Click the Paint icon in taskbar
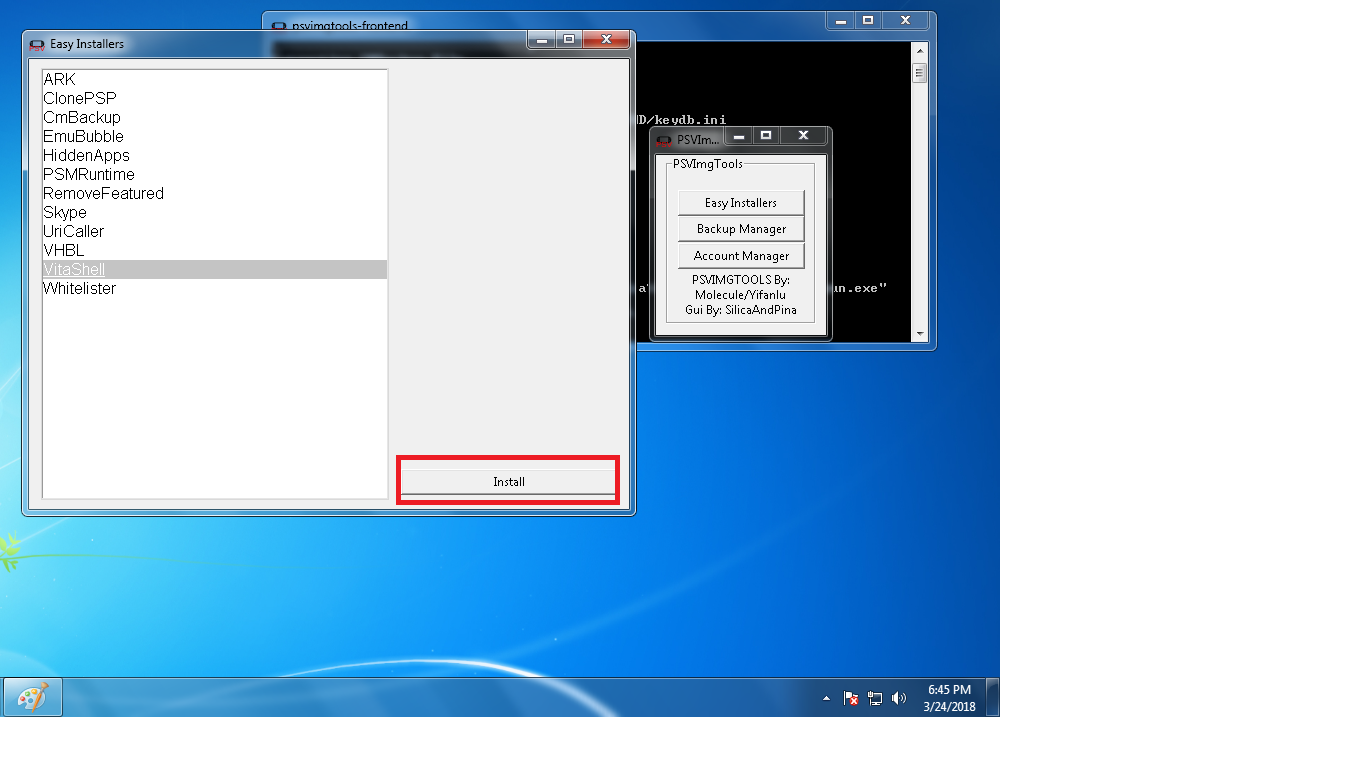The image size is (1366, 768). click(33, 697)
